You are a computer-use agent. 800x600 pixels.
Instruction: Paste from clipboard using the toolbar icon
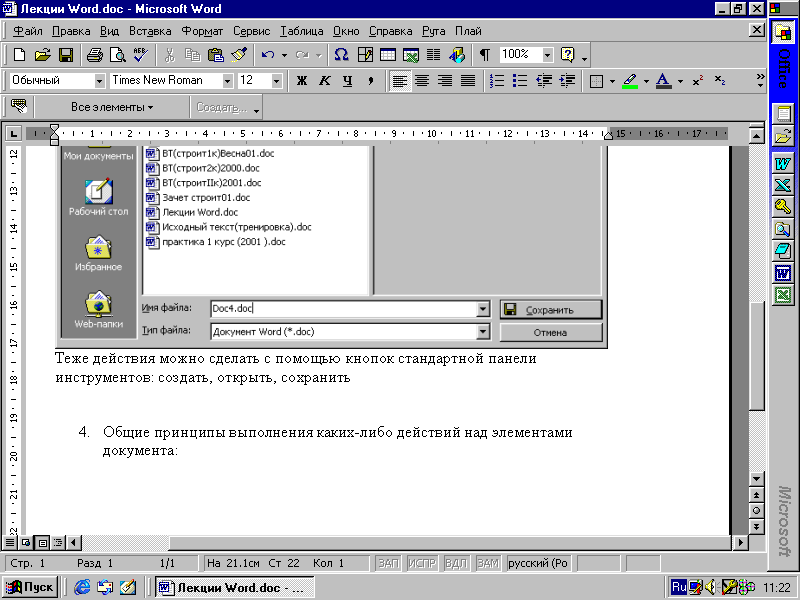[x=216, y=55]
